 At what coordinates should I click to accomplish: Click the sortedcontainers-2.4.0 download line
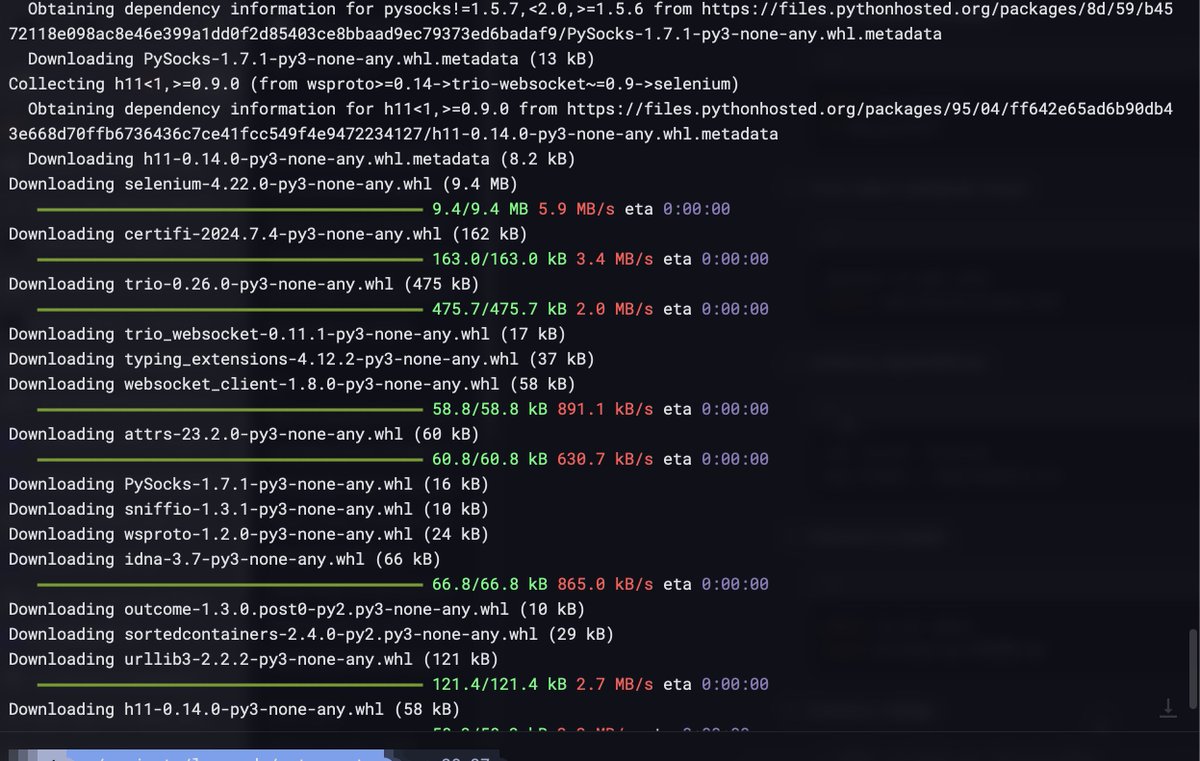pos(311,634)
